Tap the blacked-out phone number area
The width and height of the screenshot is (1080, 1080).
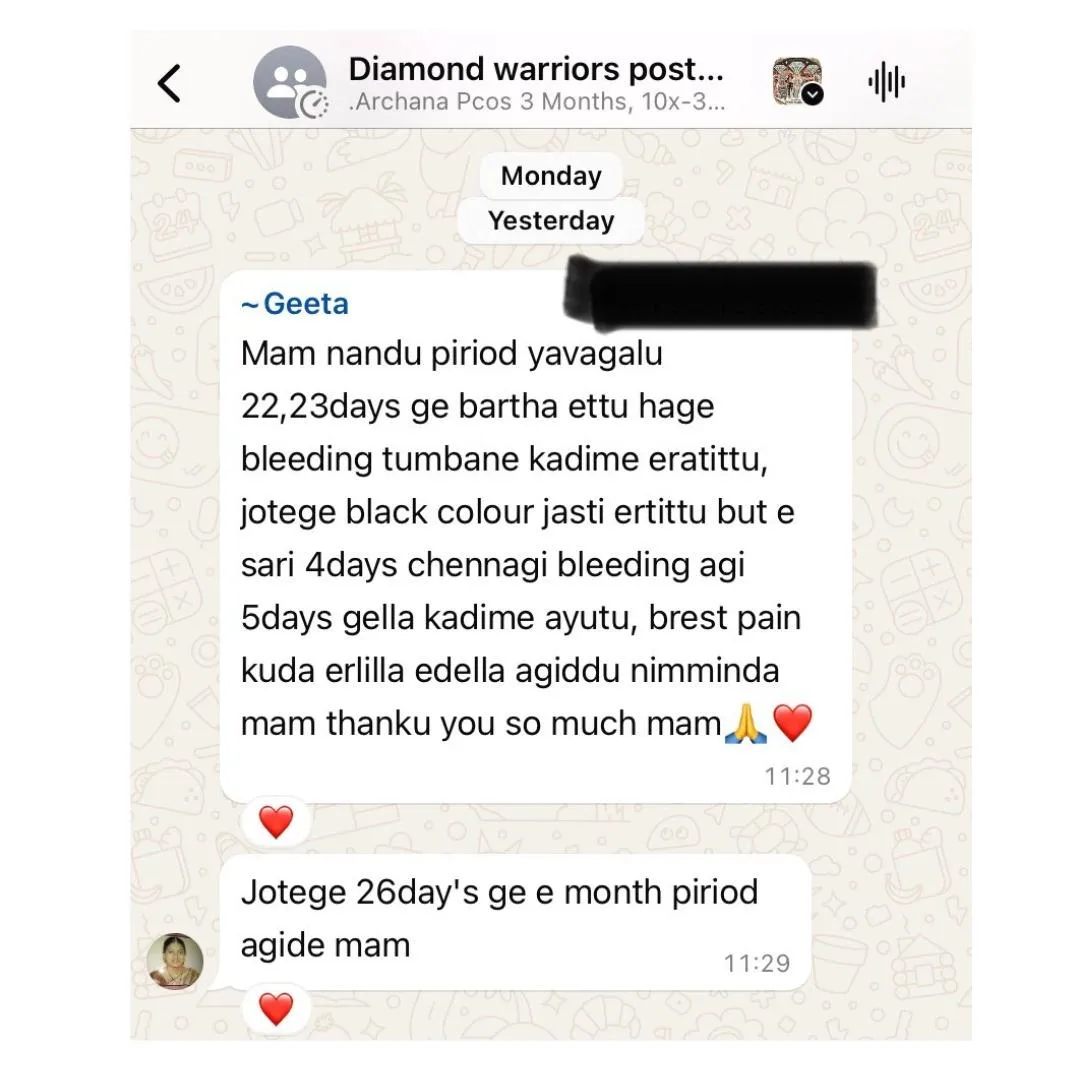[x=720, y=293]
